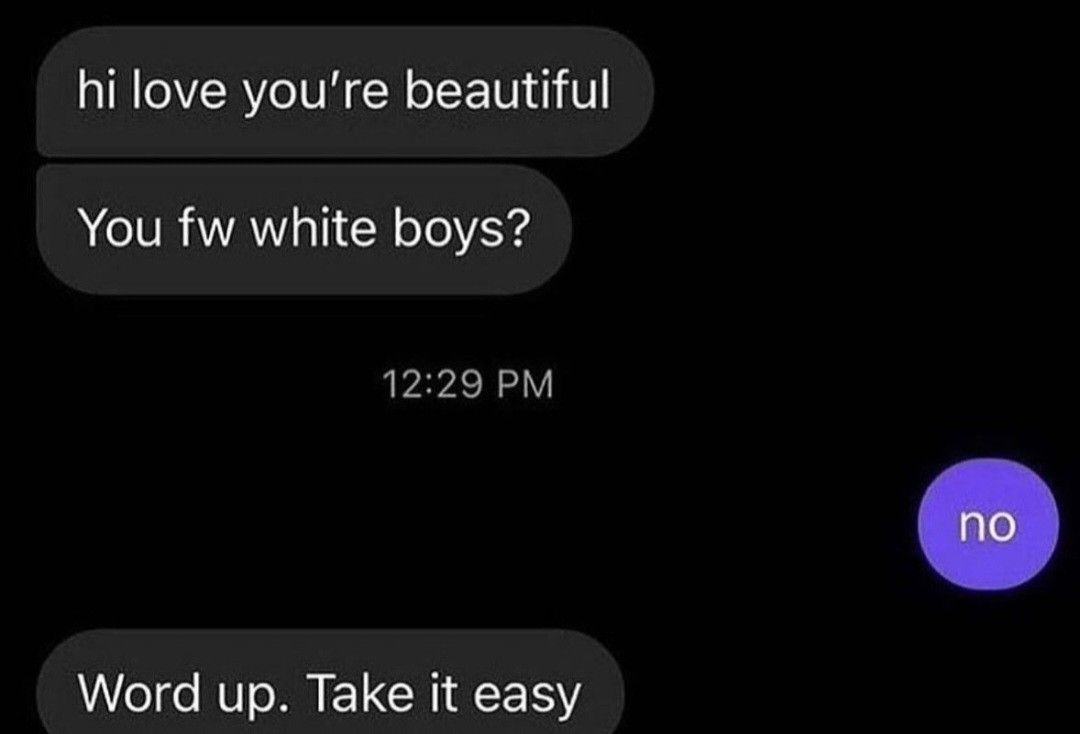
Task: Click the word "beautiful" in first message
Action: tap(507, 90)
